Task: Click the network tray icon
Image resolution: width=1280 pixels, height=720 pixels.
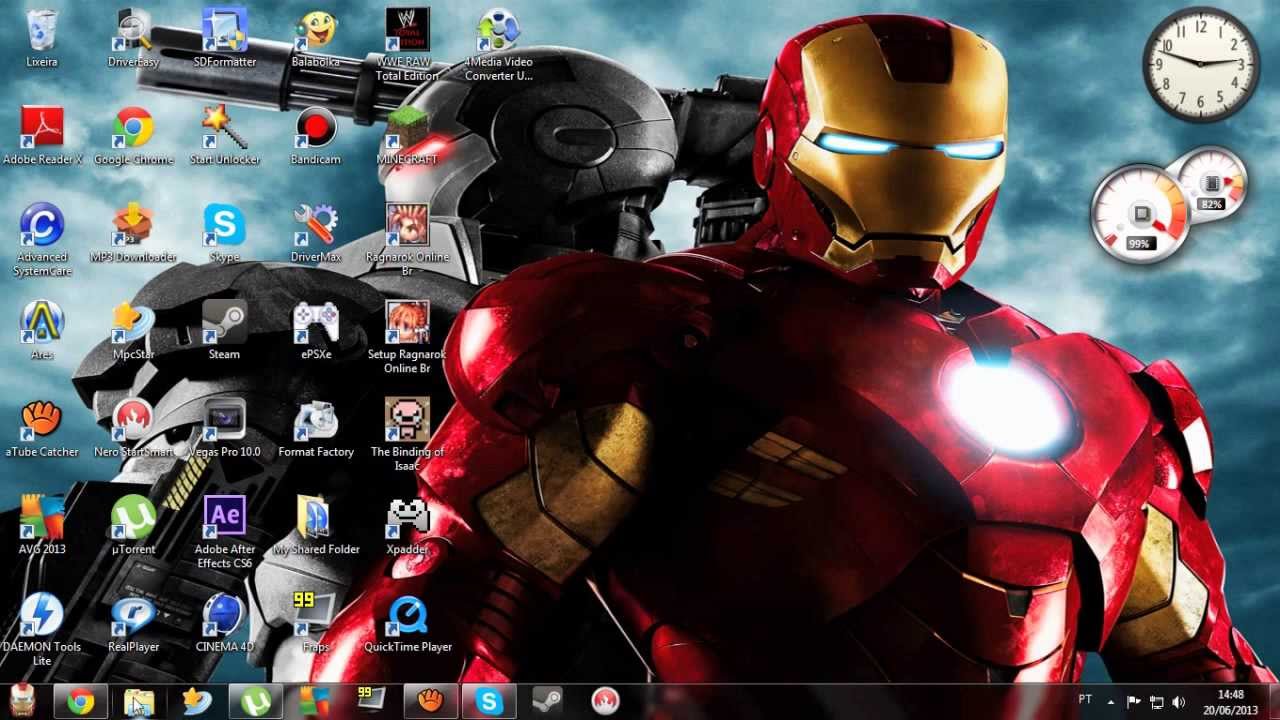Action: [1156, 701]
